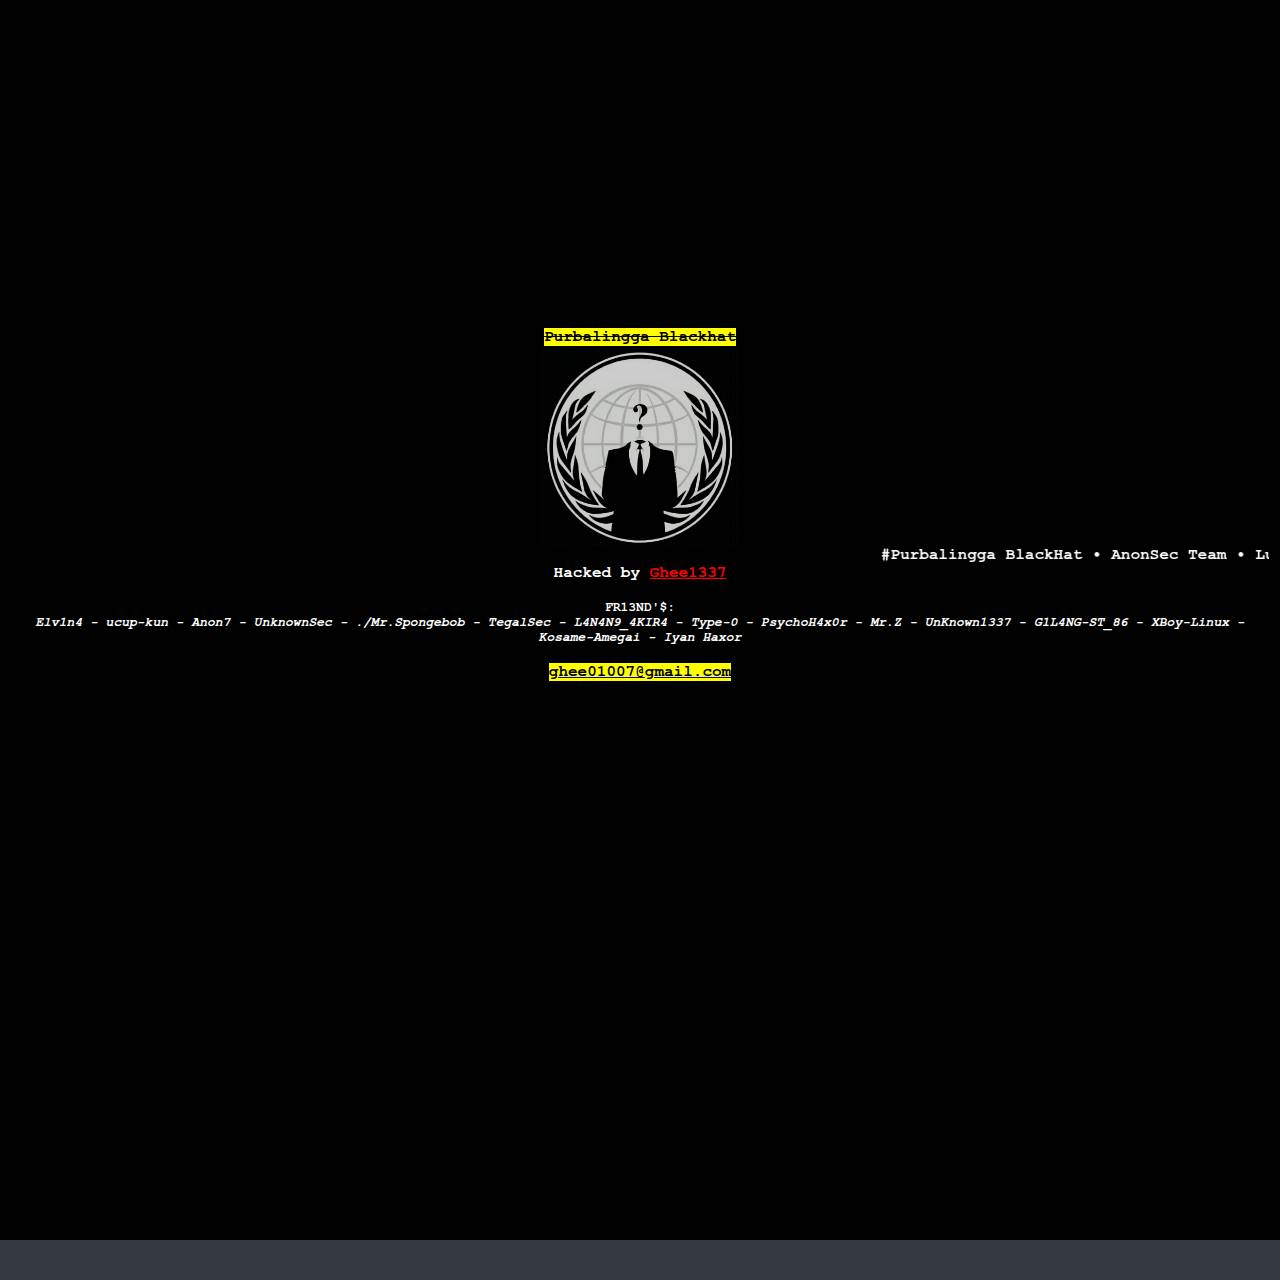Click '#Purbalingga BlackHat' in the scrolling marquee

coord(982,555)
